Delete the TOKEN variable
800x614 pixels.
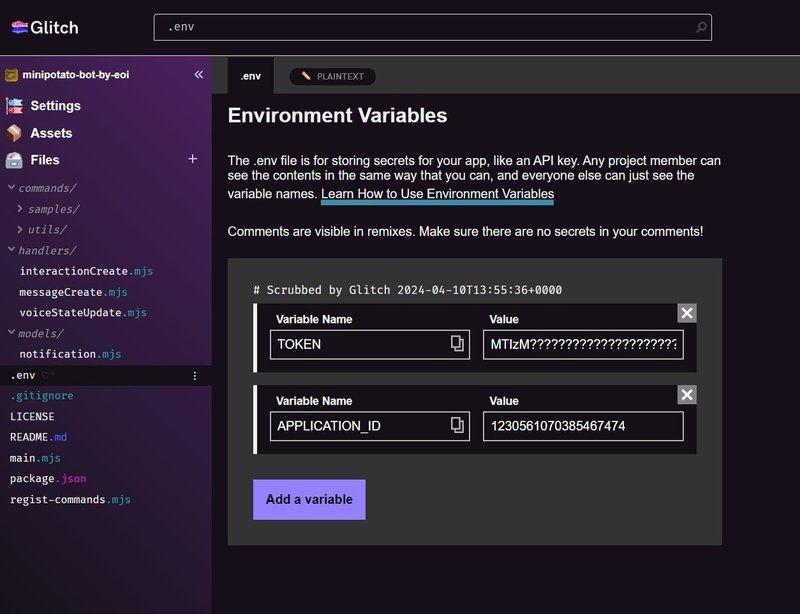pos(687,313)
